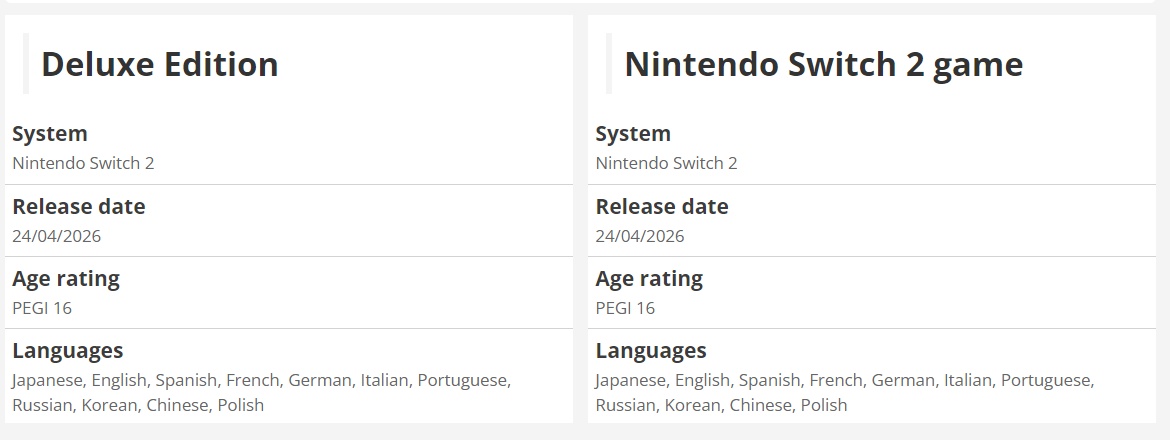Click Release date label in Deluxe Edition card
The width and height of the screenshot is (1170, 440).
tap(78, 207)
